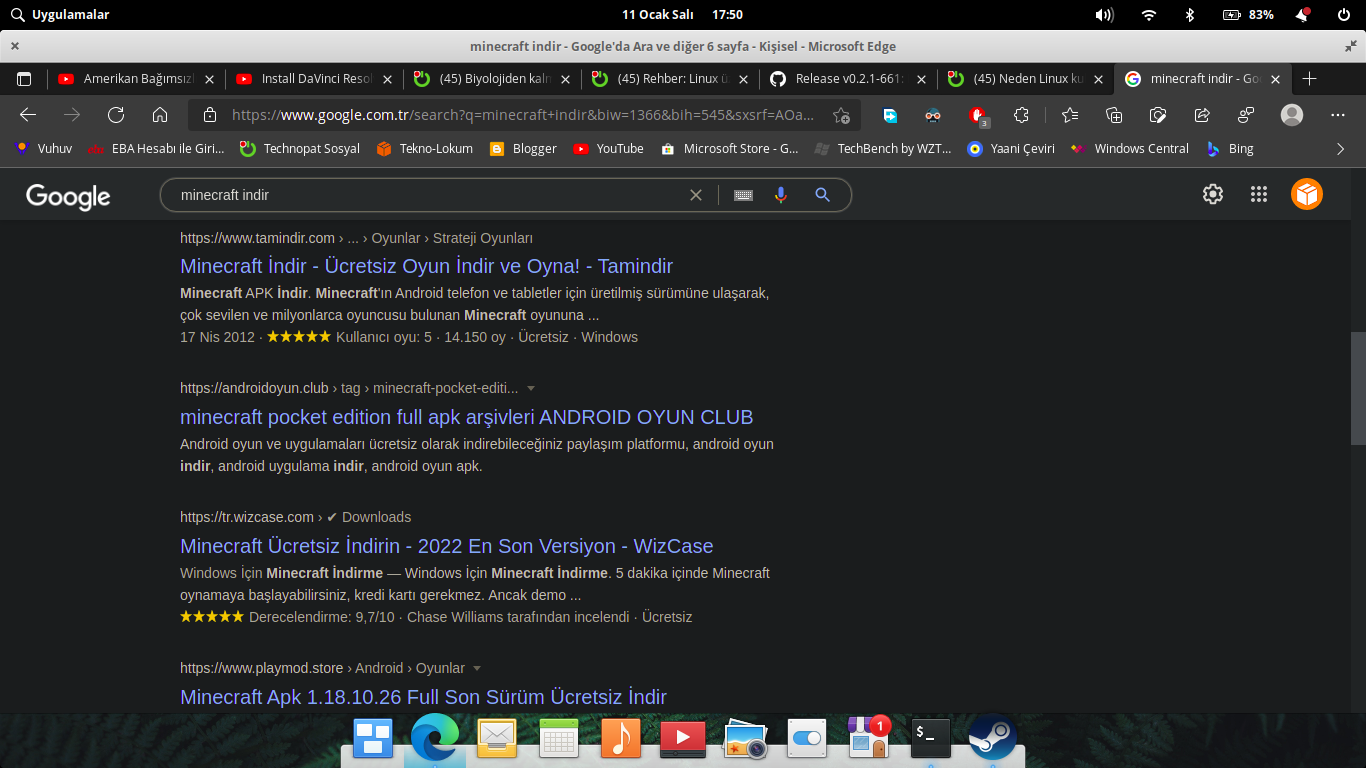
Task: Open the Calendar app in dock
Action: click(559, 738)
